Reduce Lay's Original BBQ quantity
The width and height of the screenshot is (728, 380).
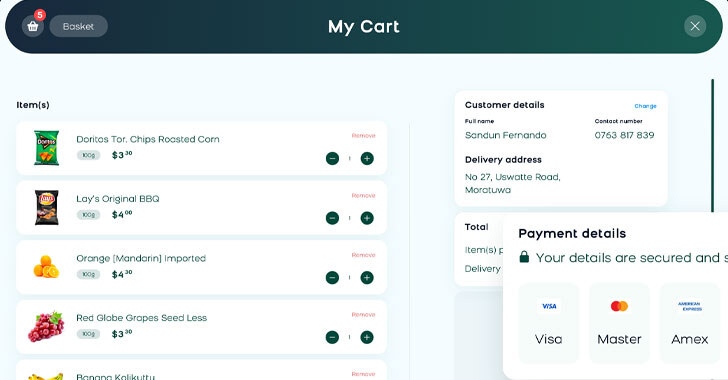[332, 218]
